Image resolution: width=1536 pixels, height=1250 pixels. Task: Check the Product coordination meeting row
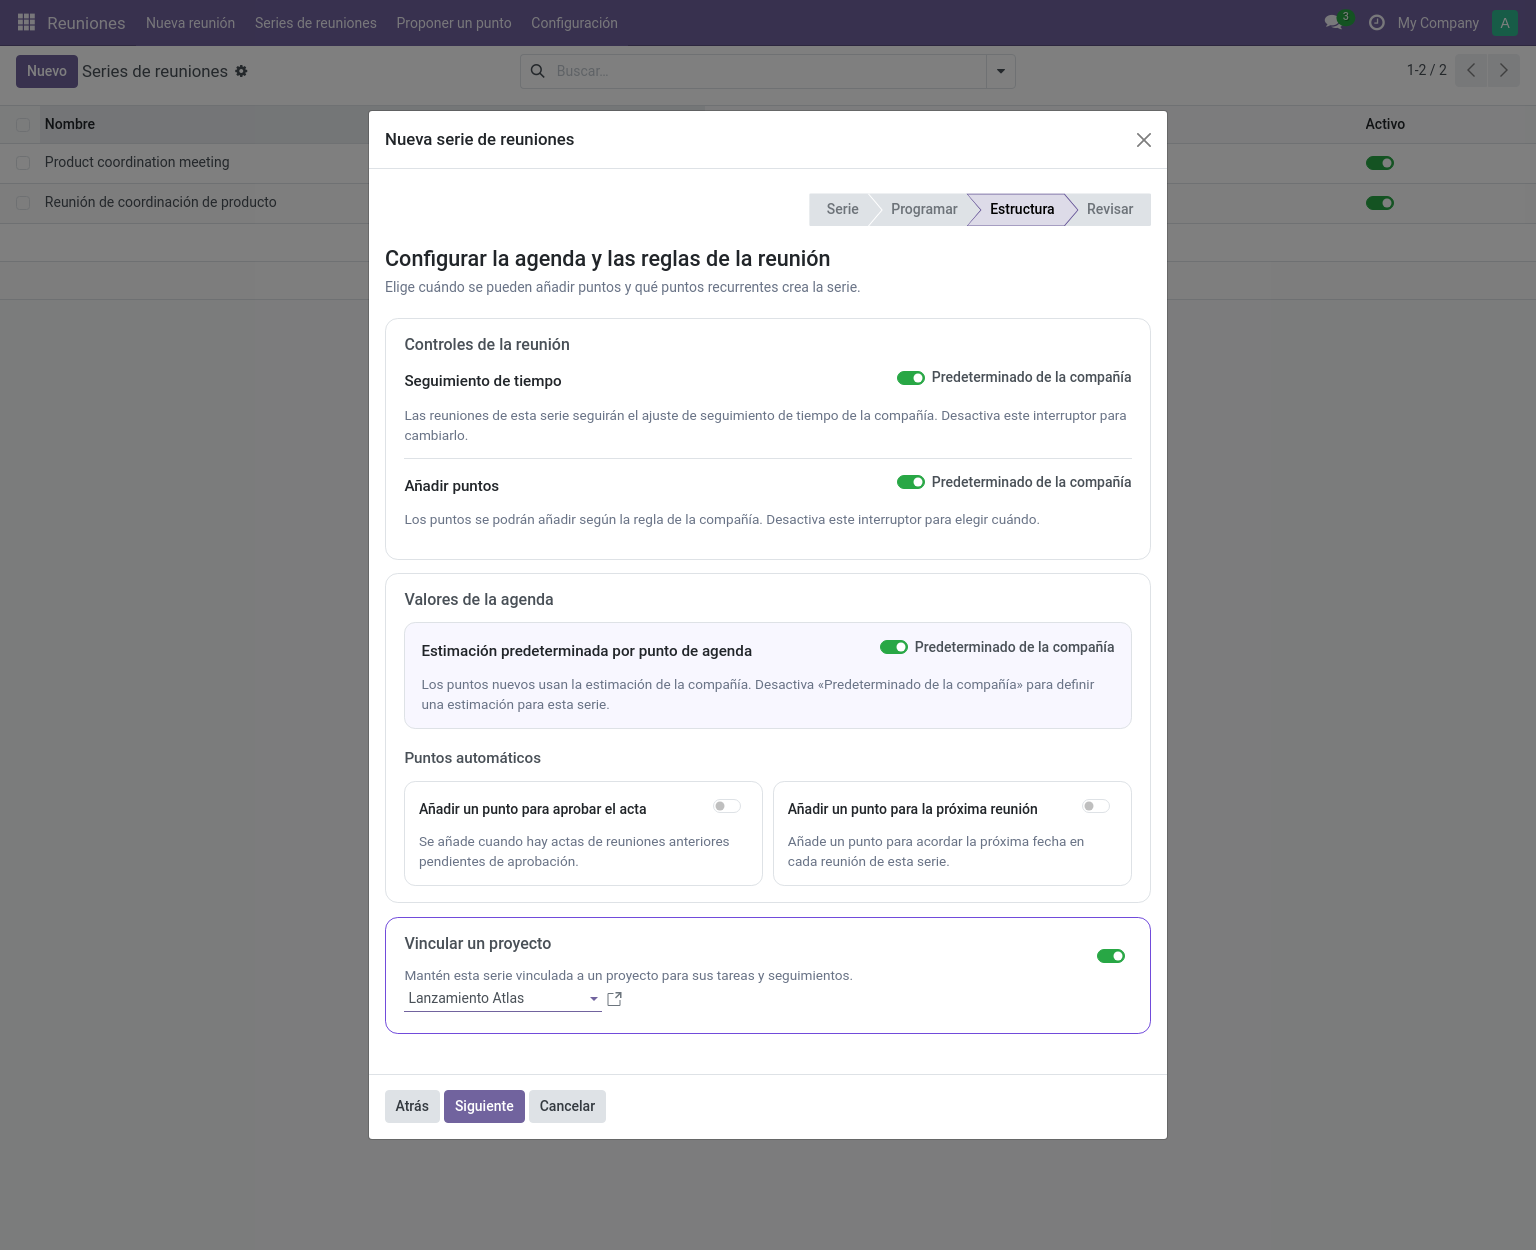(23, 163)
